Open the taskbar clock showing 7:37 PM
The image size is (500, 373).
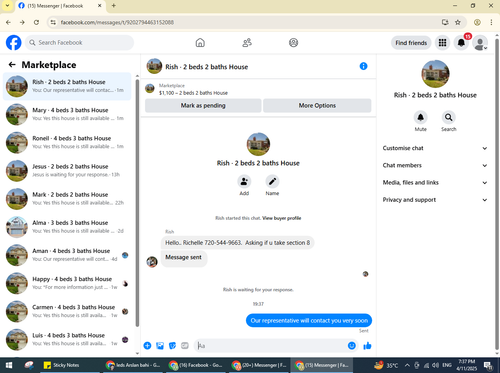click(467, 365)
